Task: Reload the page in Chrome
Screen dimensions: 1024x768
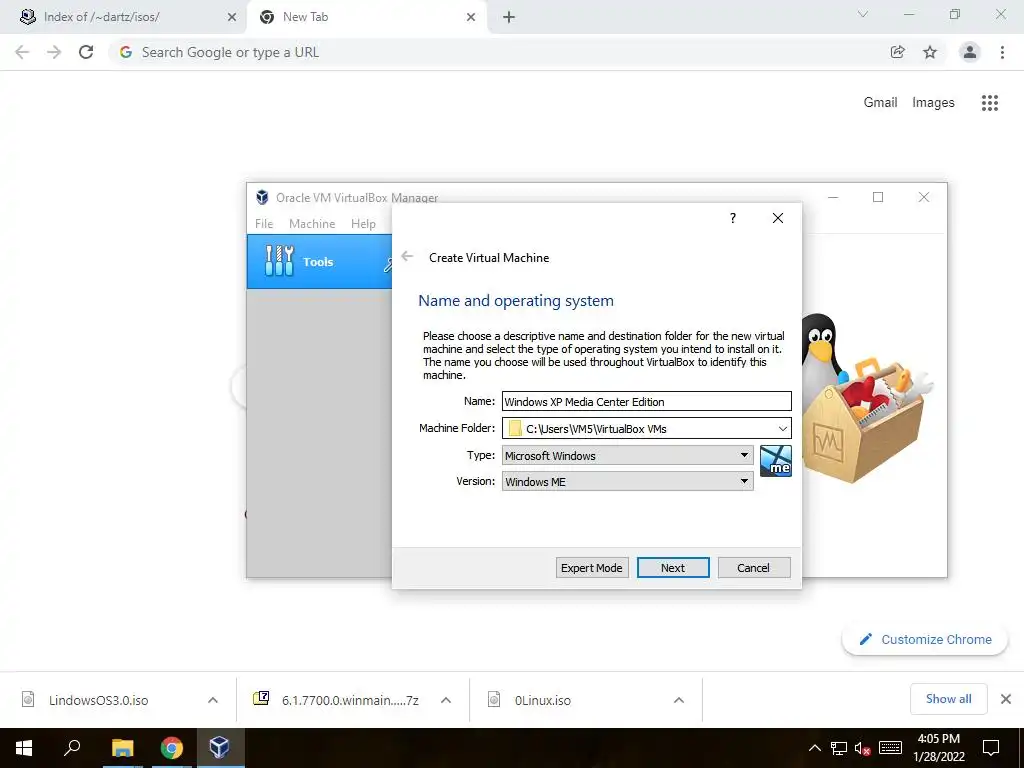Action: [x=86, y=52]
